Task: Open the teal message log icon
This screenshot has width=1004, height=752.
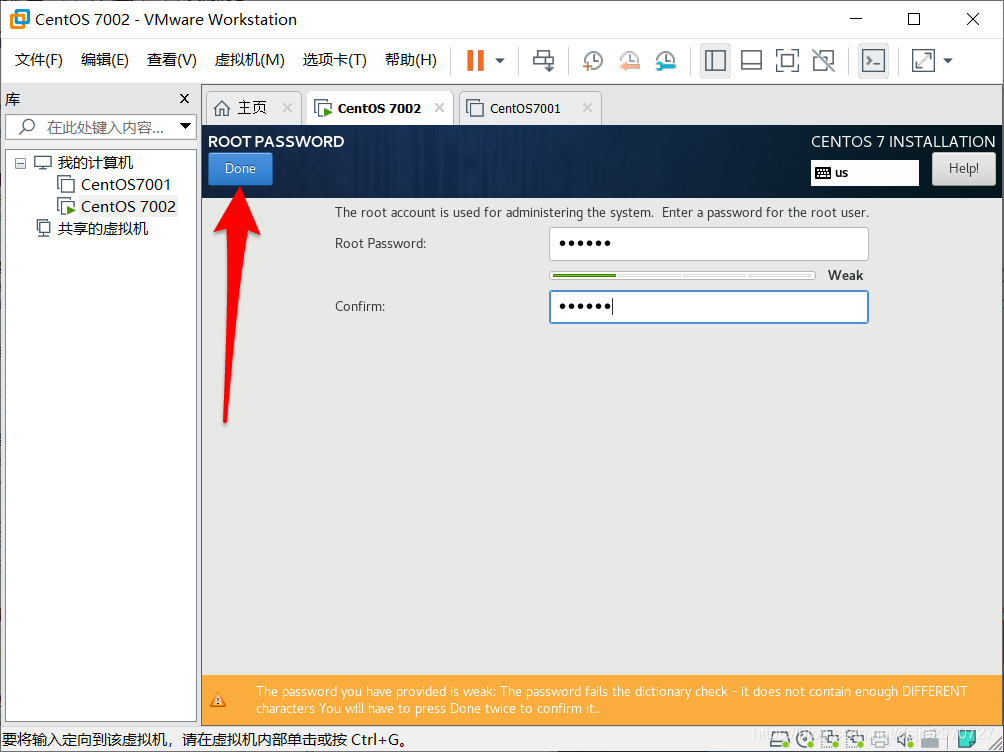Action: pos(966,739)
